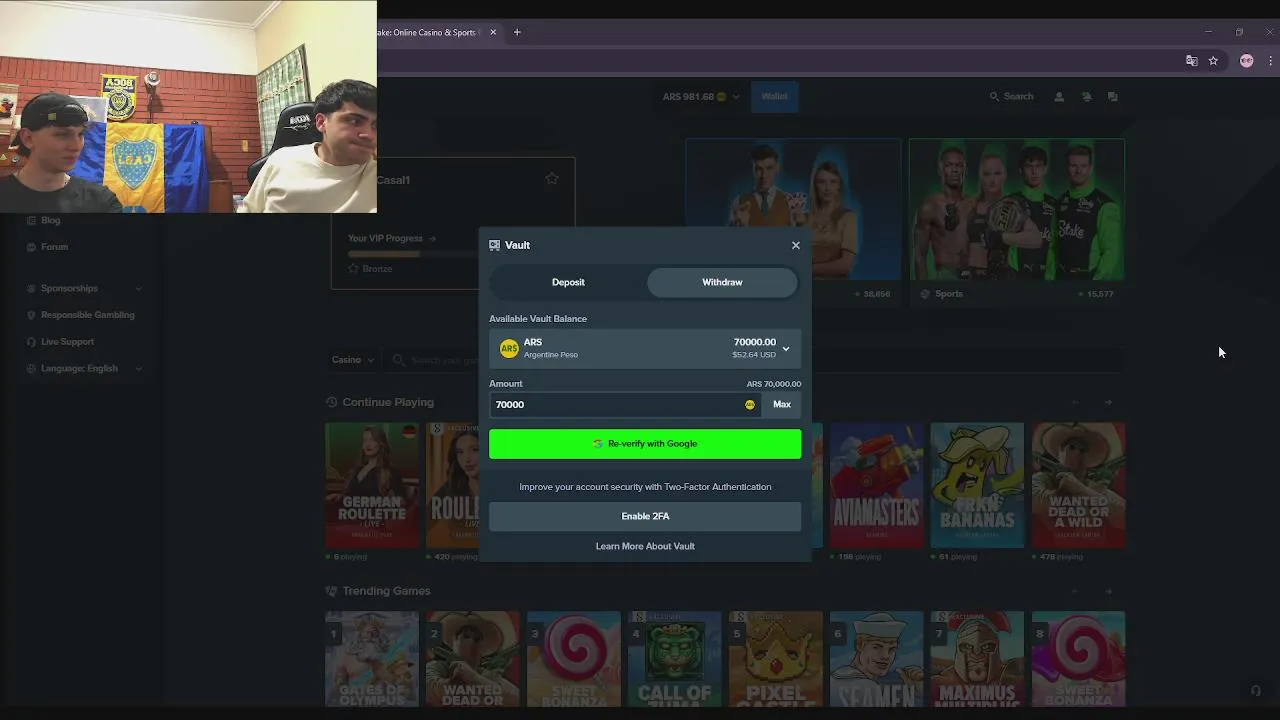This screenshot has height=720, width=1280.
Task: Open the Casino search-type dropdown
Action: (x=354, y=360)
